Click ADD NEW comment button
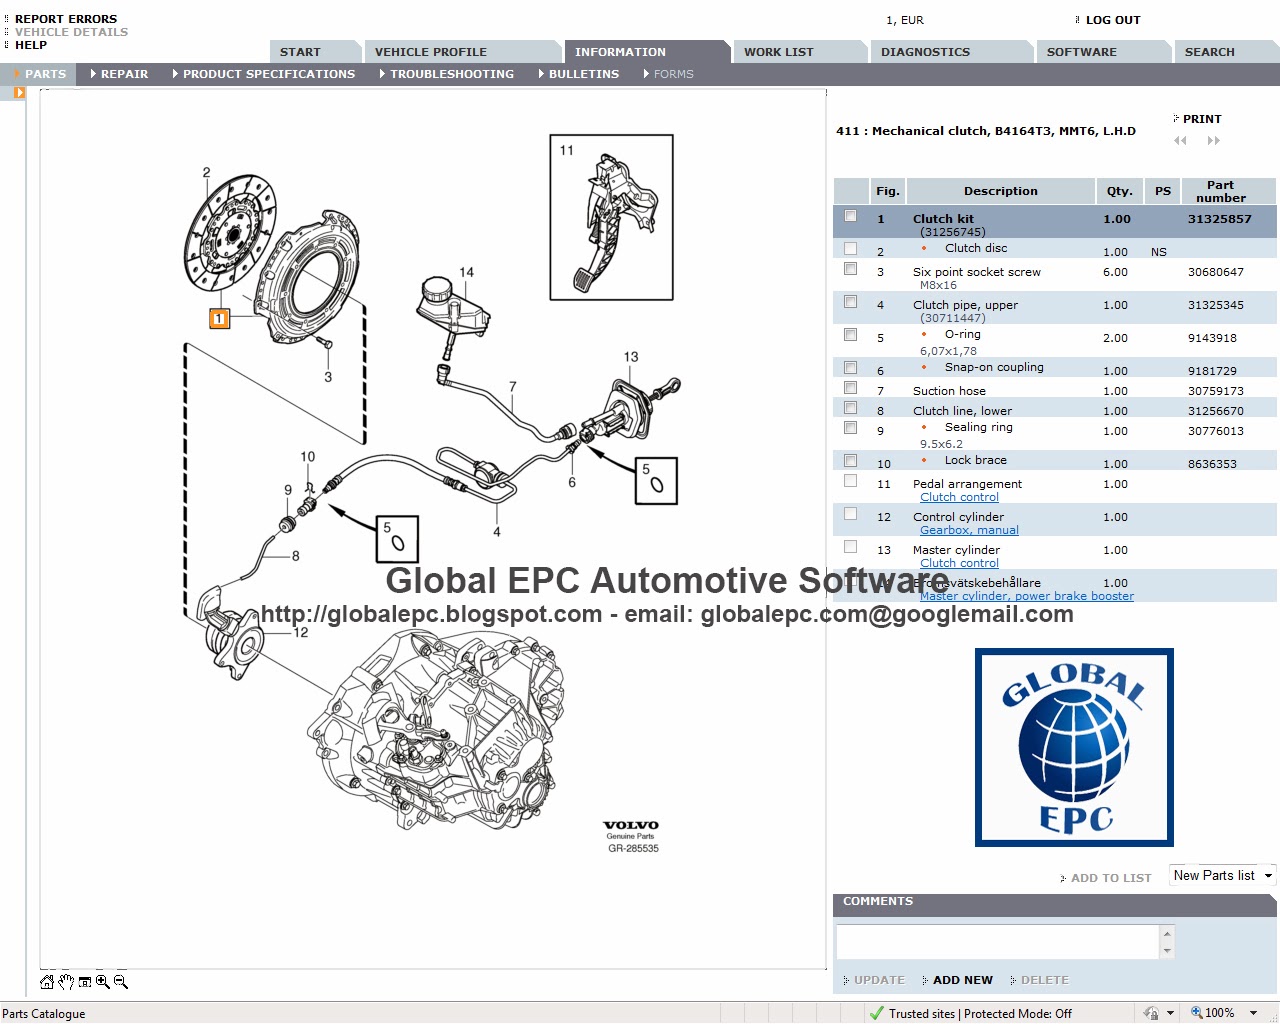This screenshot has width=1280, height=1024. [962, 980]
